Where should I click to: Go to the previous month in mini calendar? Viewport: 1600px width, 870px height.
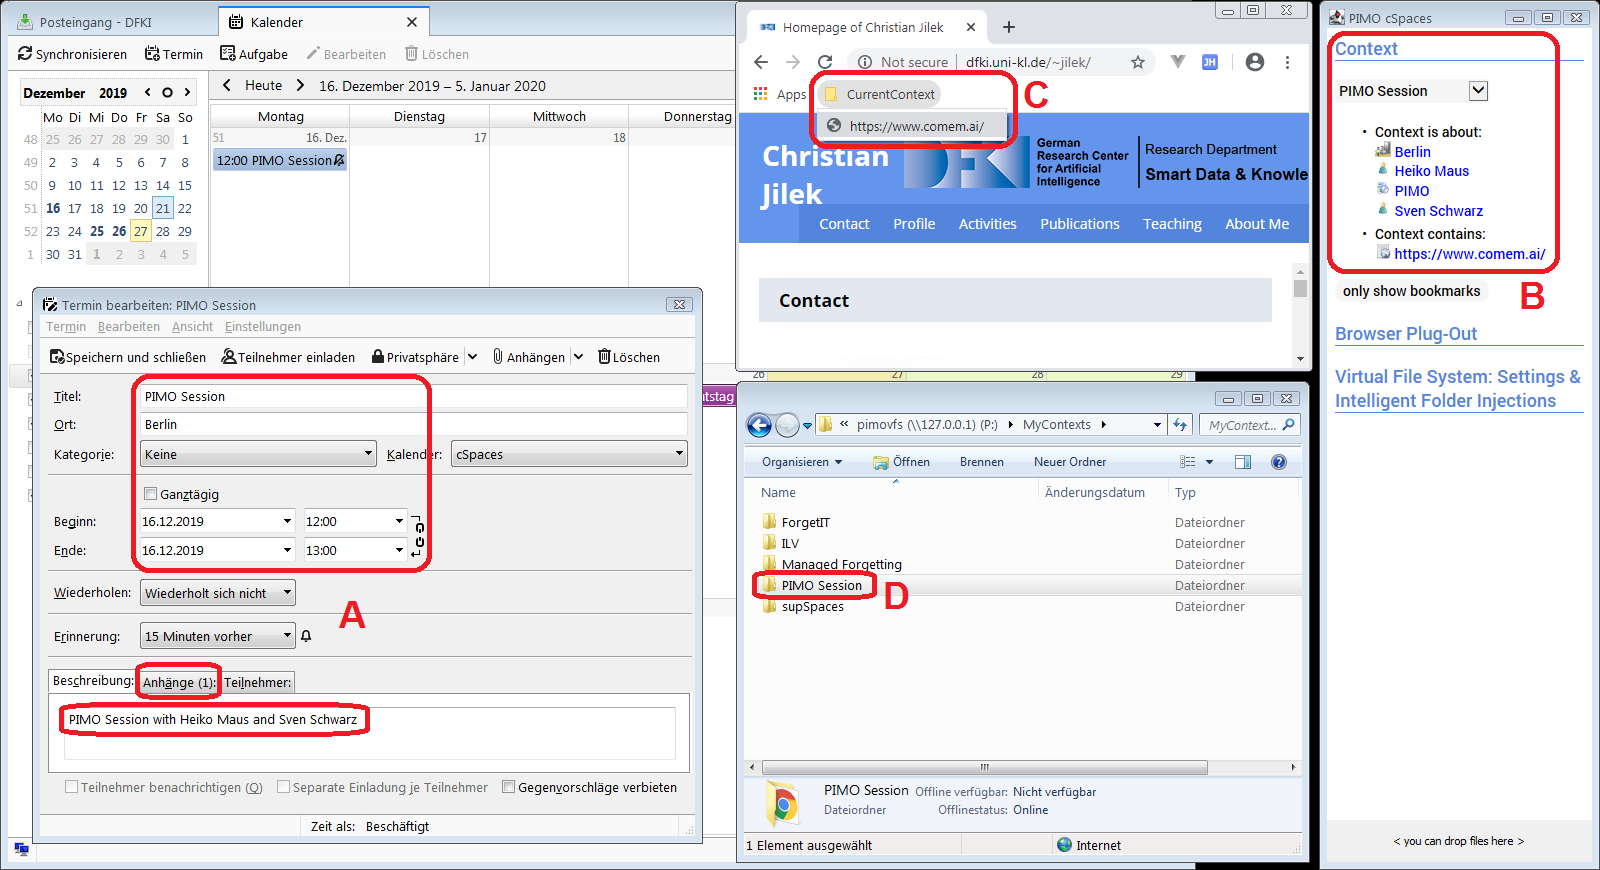point(148,93)
